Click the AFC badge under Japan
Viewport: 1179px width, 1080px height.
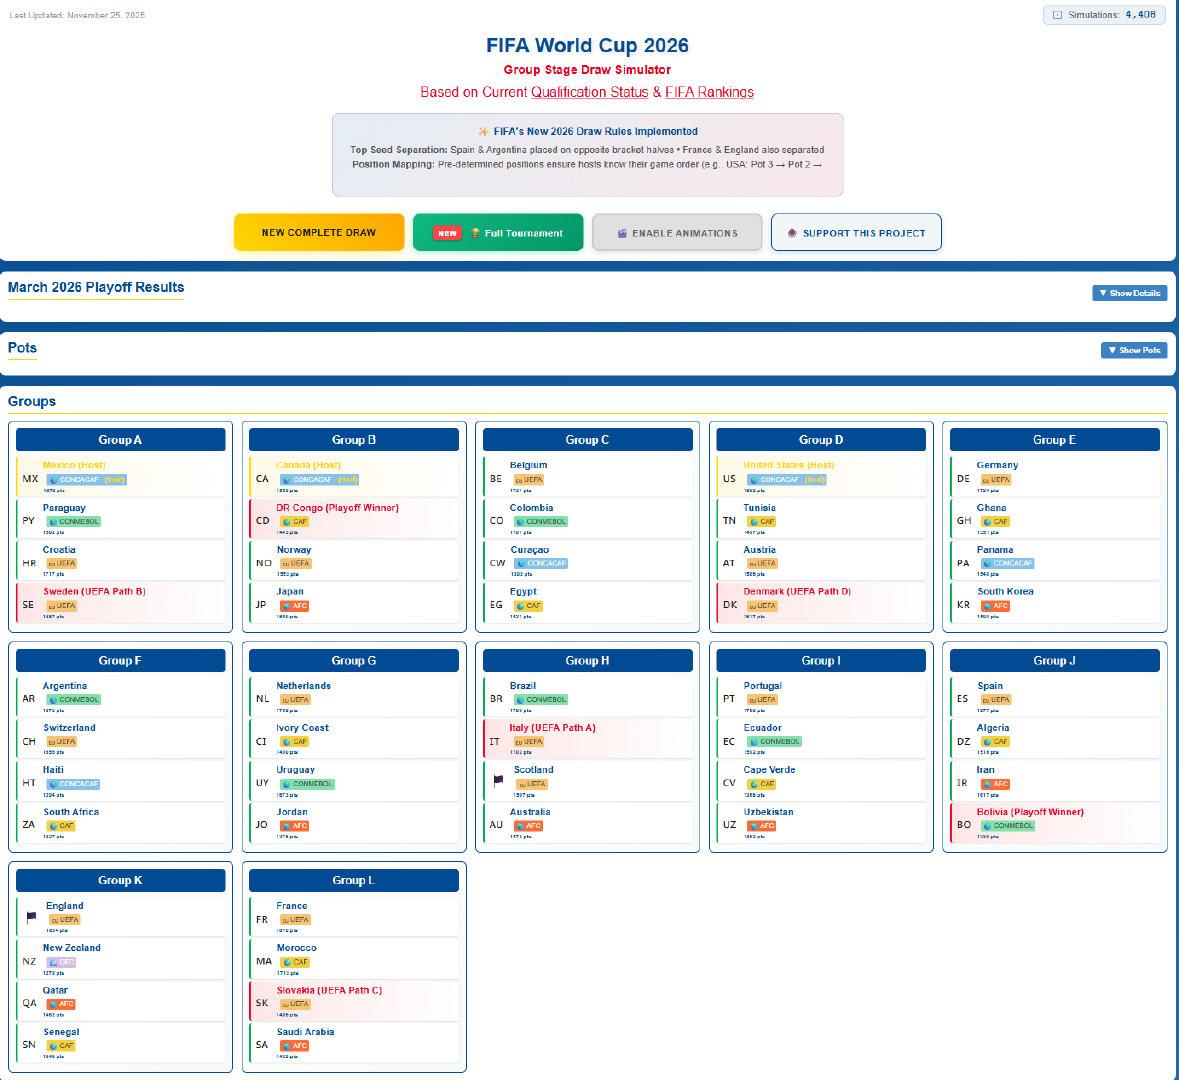pos(294,605)
